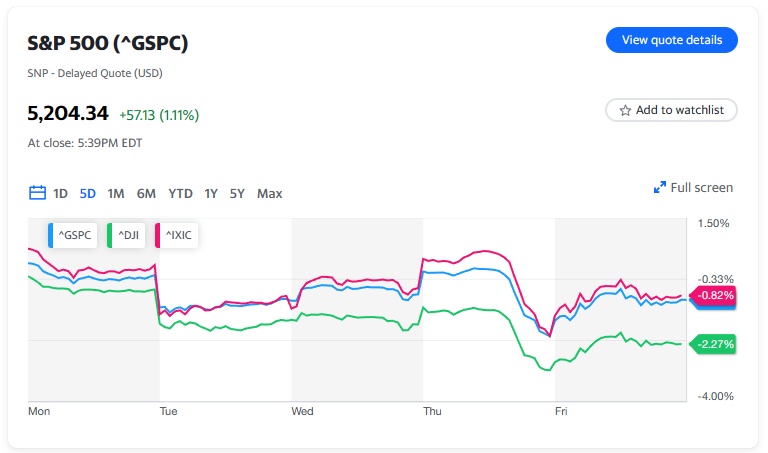Toggle the ^GSPC legend chip
The height and width of the screenshot is (453, 768).
[x=72, y=236]
